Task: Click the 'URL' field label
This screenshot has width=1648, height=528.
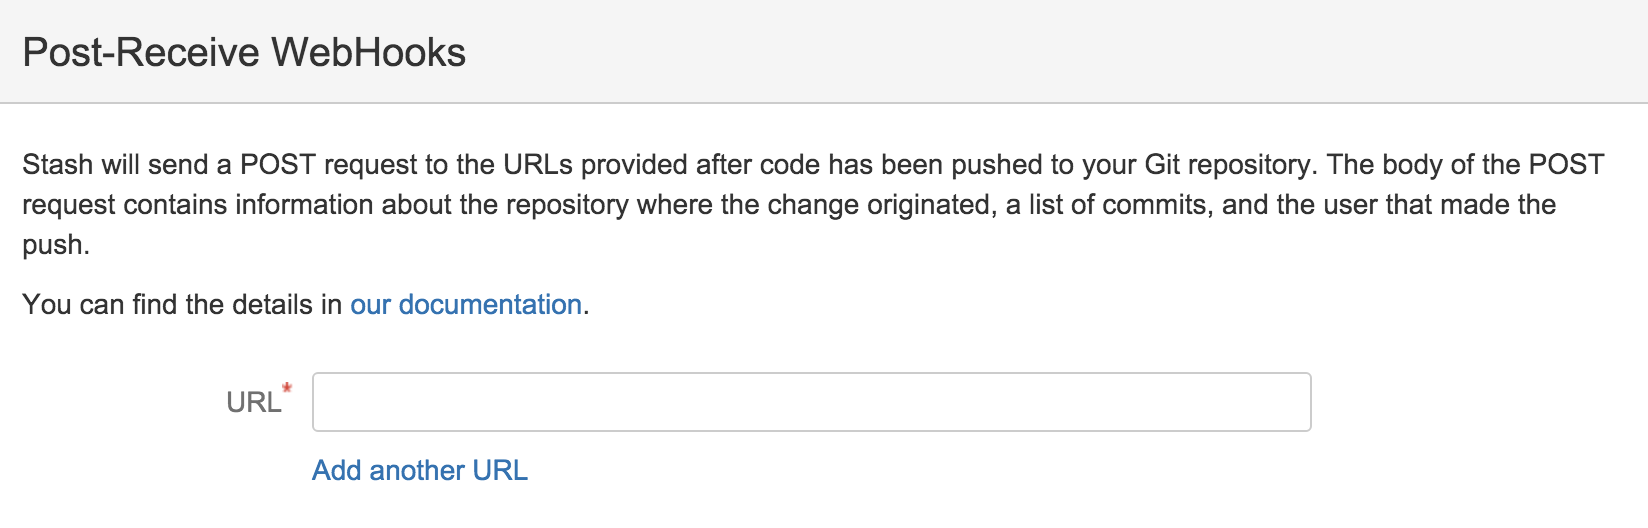Action: point(253,402)
